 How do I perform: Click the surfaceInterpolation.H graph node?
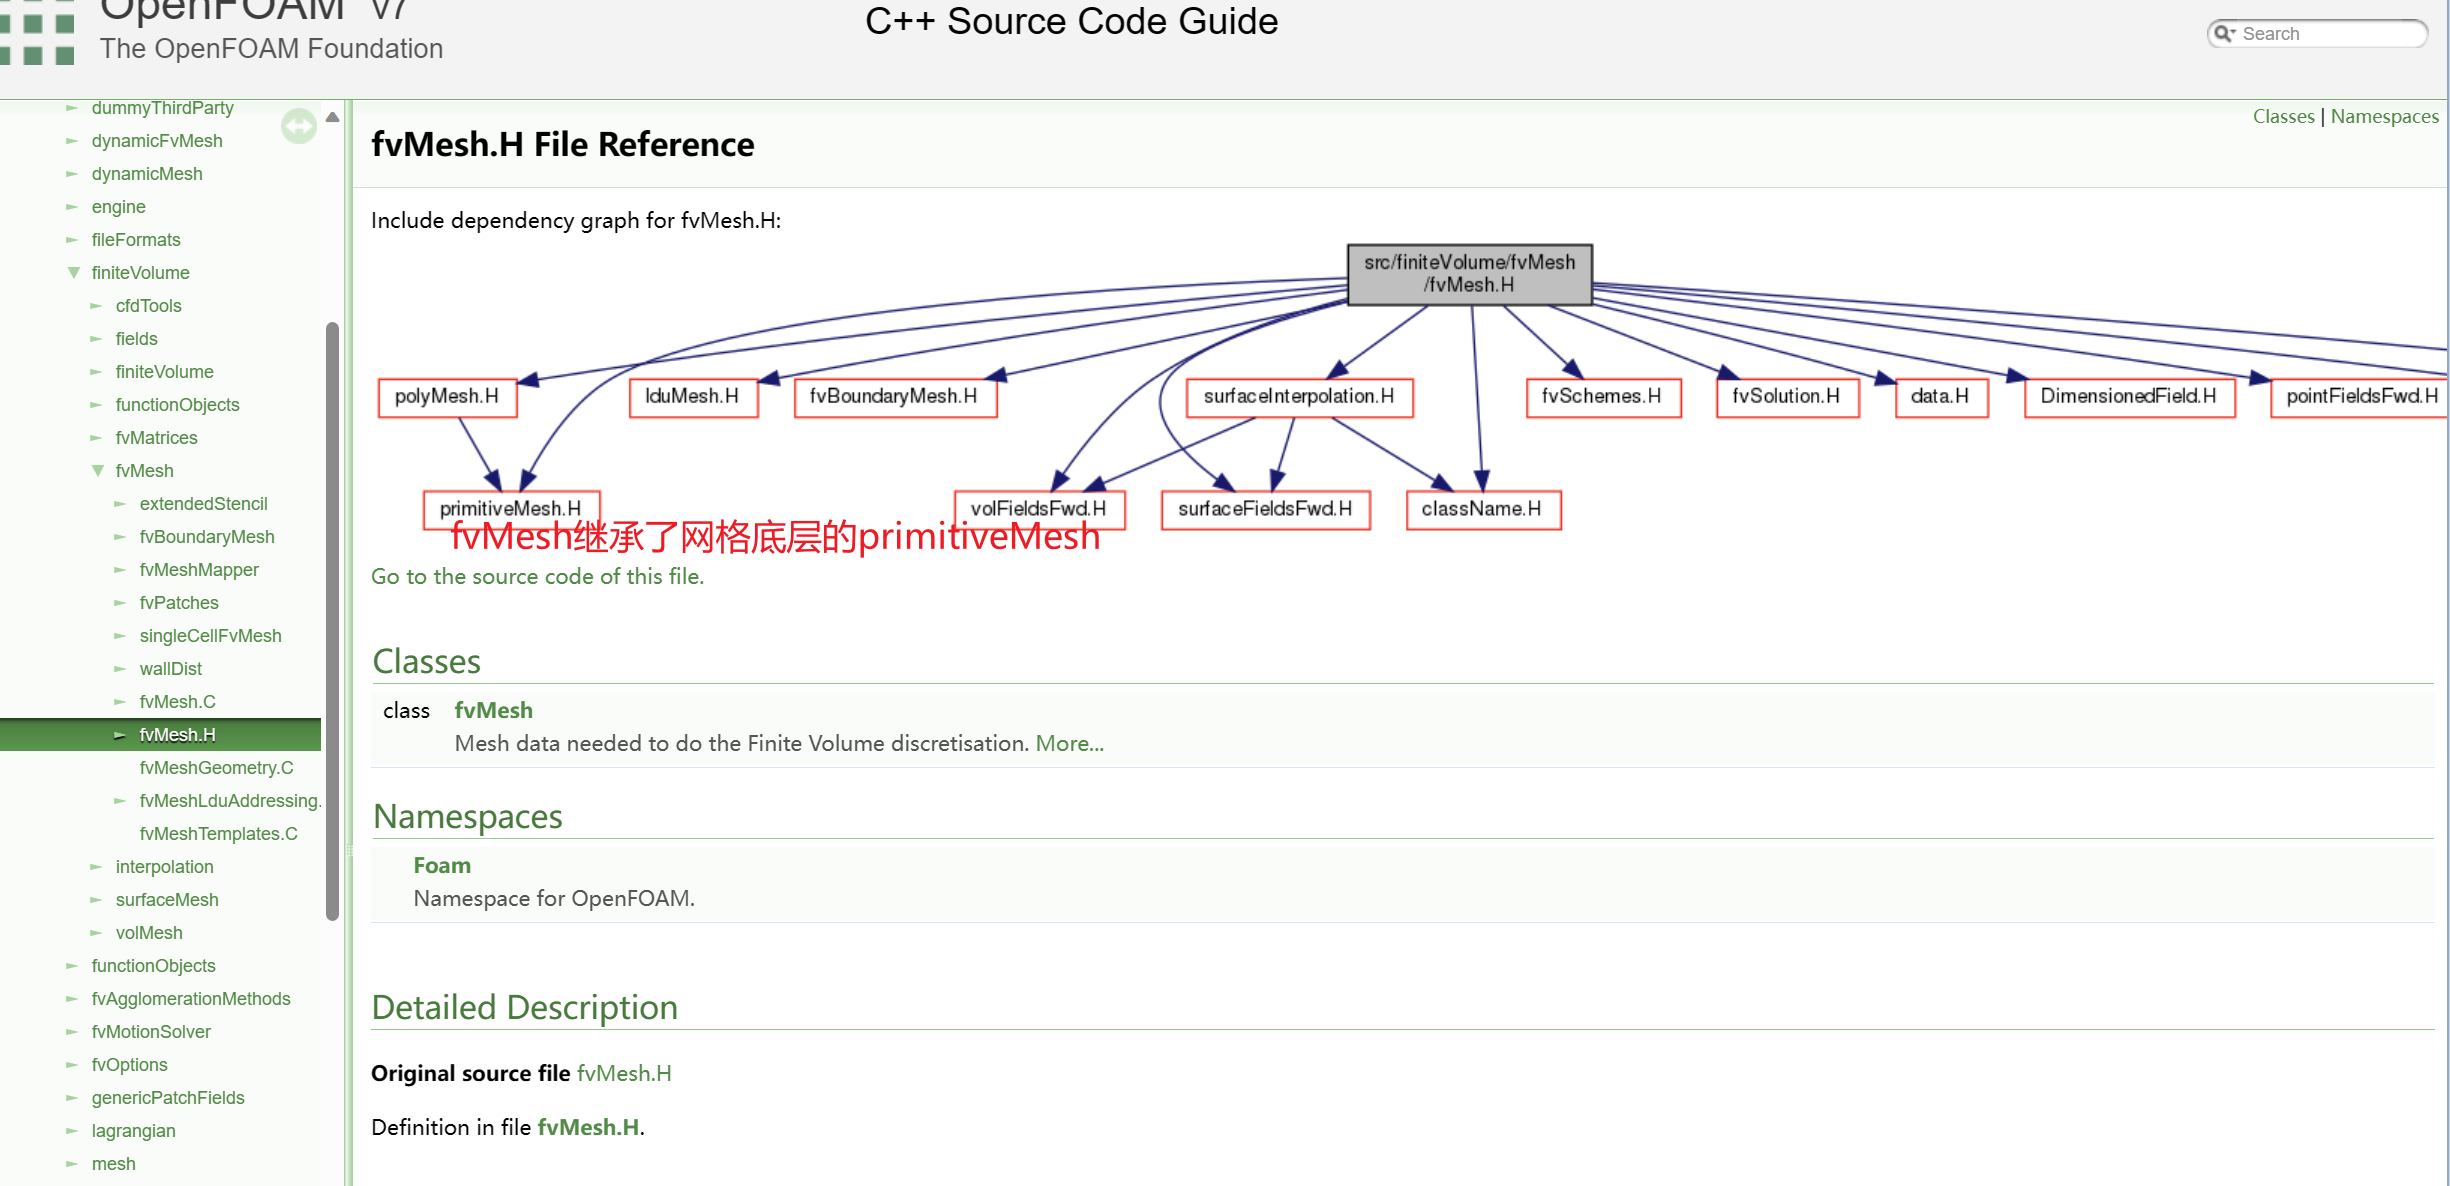1299,397
